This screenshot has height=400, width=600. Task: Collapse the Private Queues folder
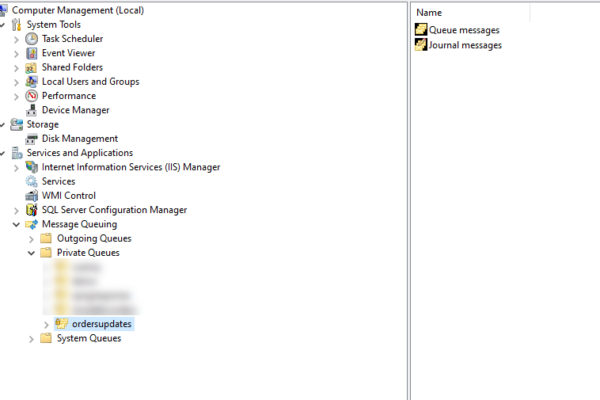pos(31,254)
